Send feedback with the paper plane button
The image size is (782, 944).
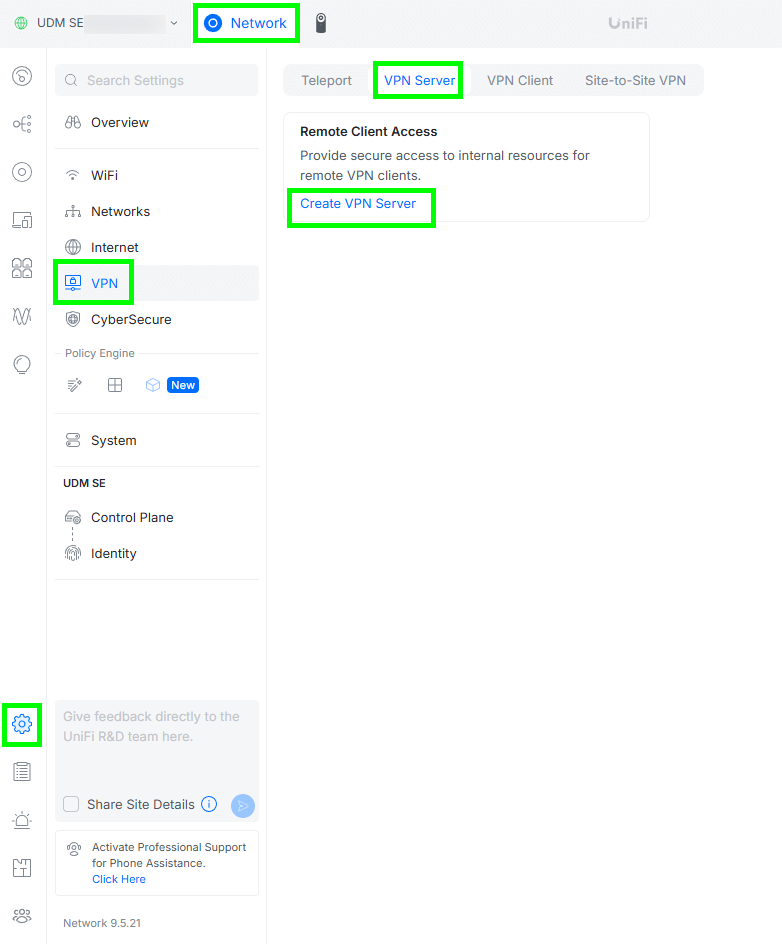tap(243, 805)
